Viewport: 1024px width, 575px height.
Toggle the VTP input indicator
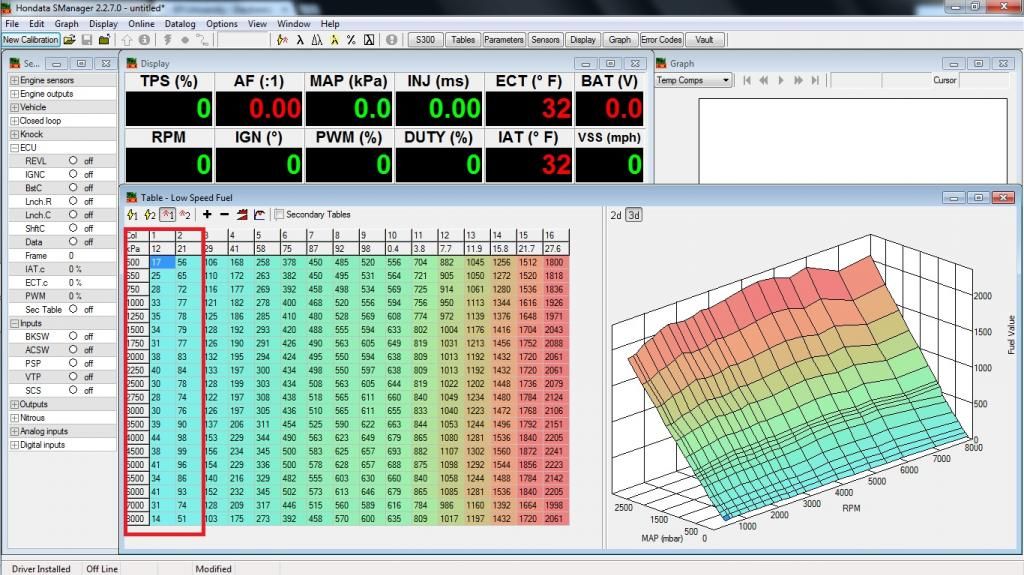pos(73,377)
